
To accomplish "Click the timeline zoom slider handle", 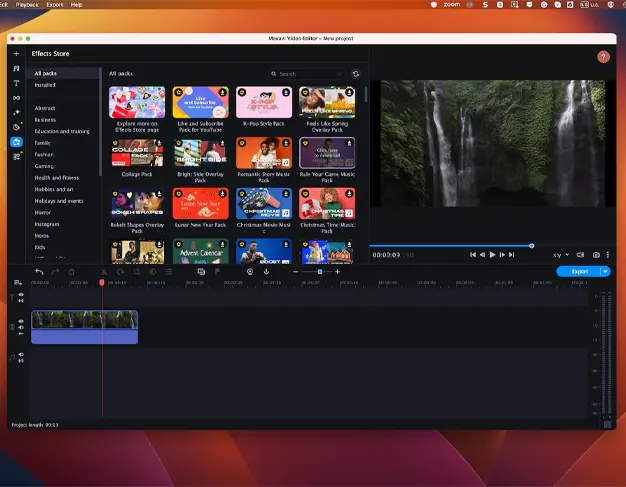I will tap(320, 272).
